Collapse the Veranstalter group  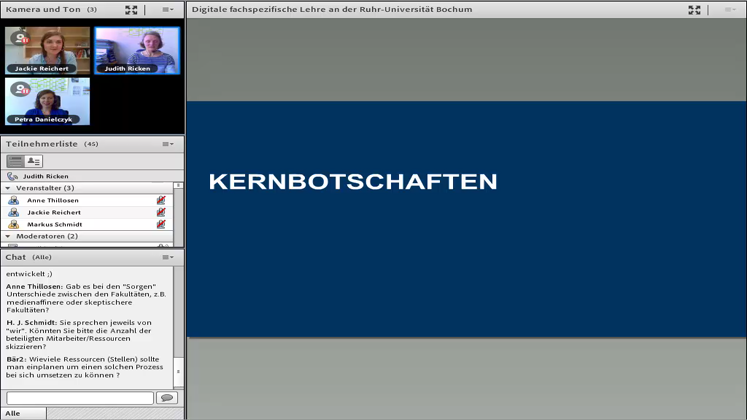pos(8,188)
